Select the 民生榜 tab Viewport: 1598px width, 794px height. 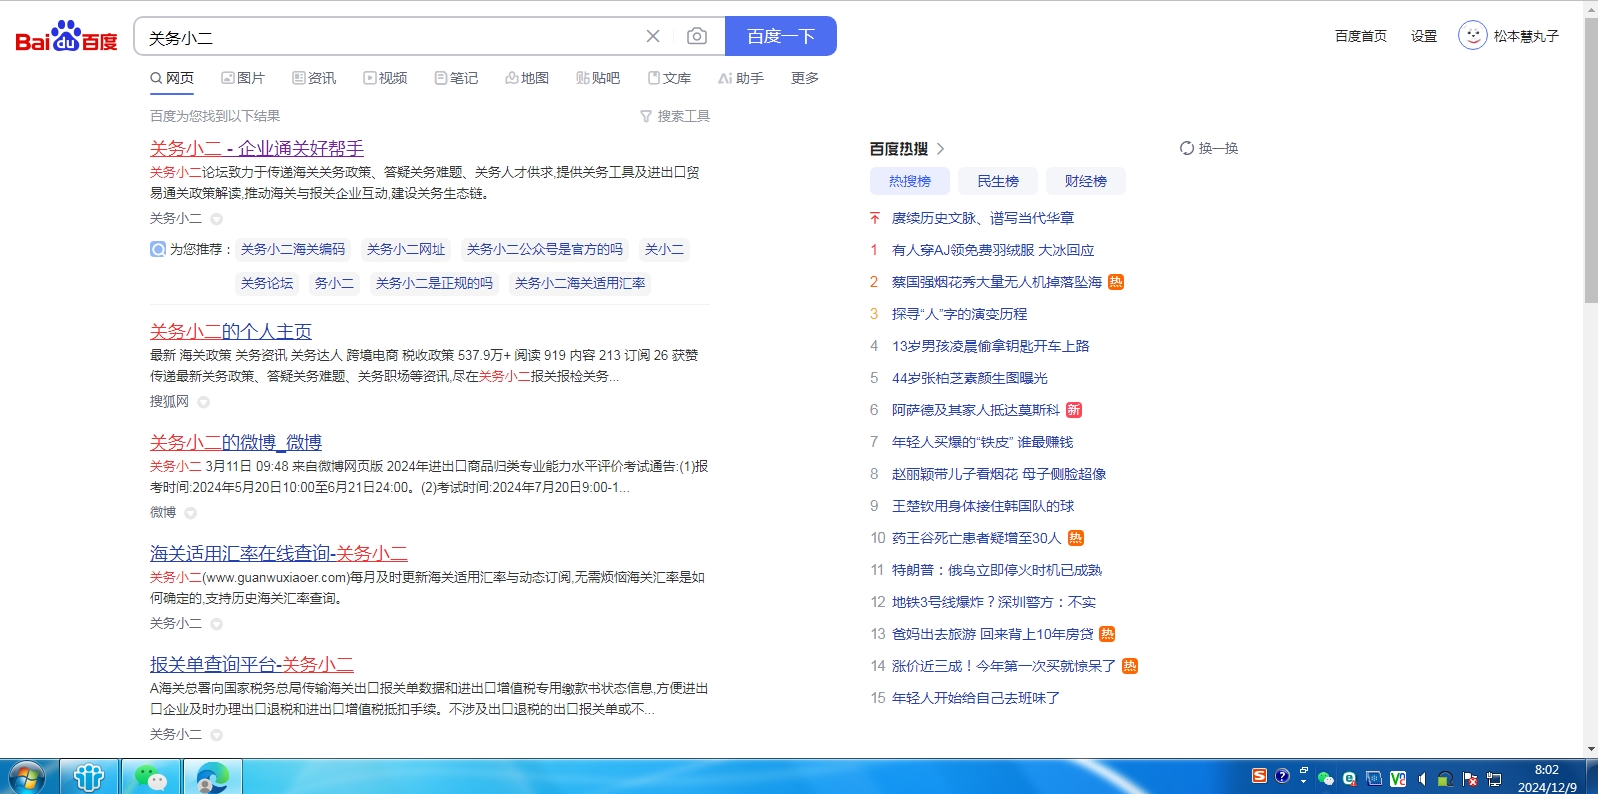[x=998, y=181]
